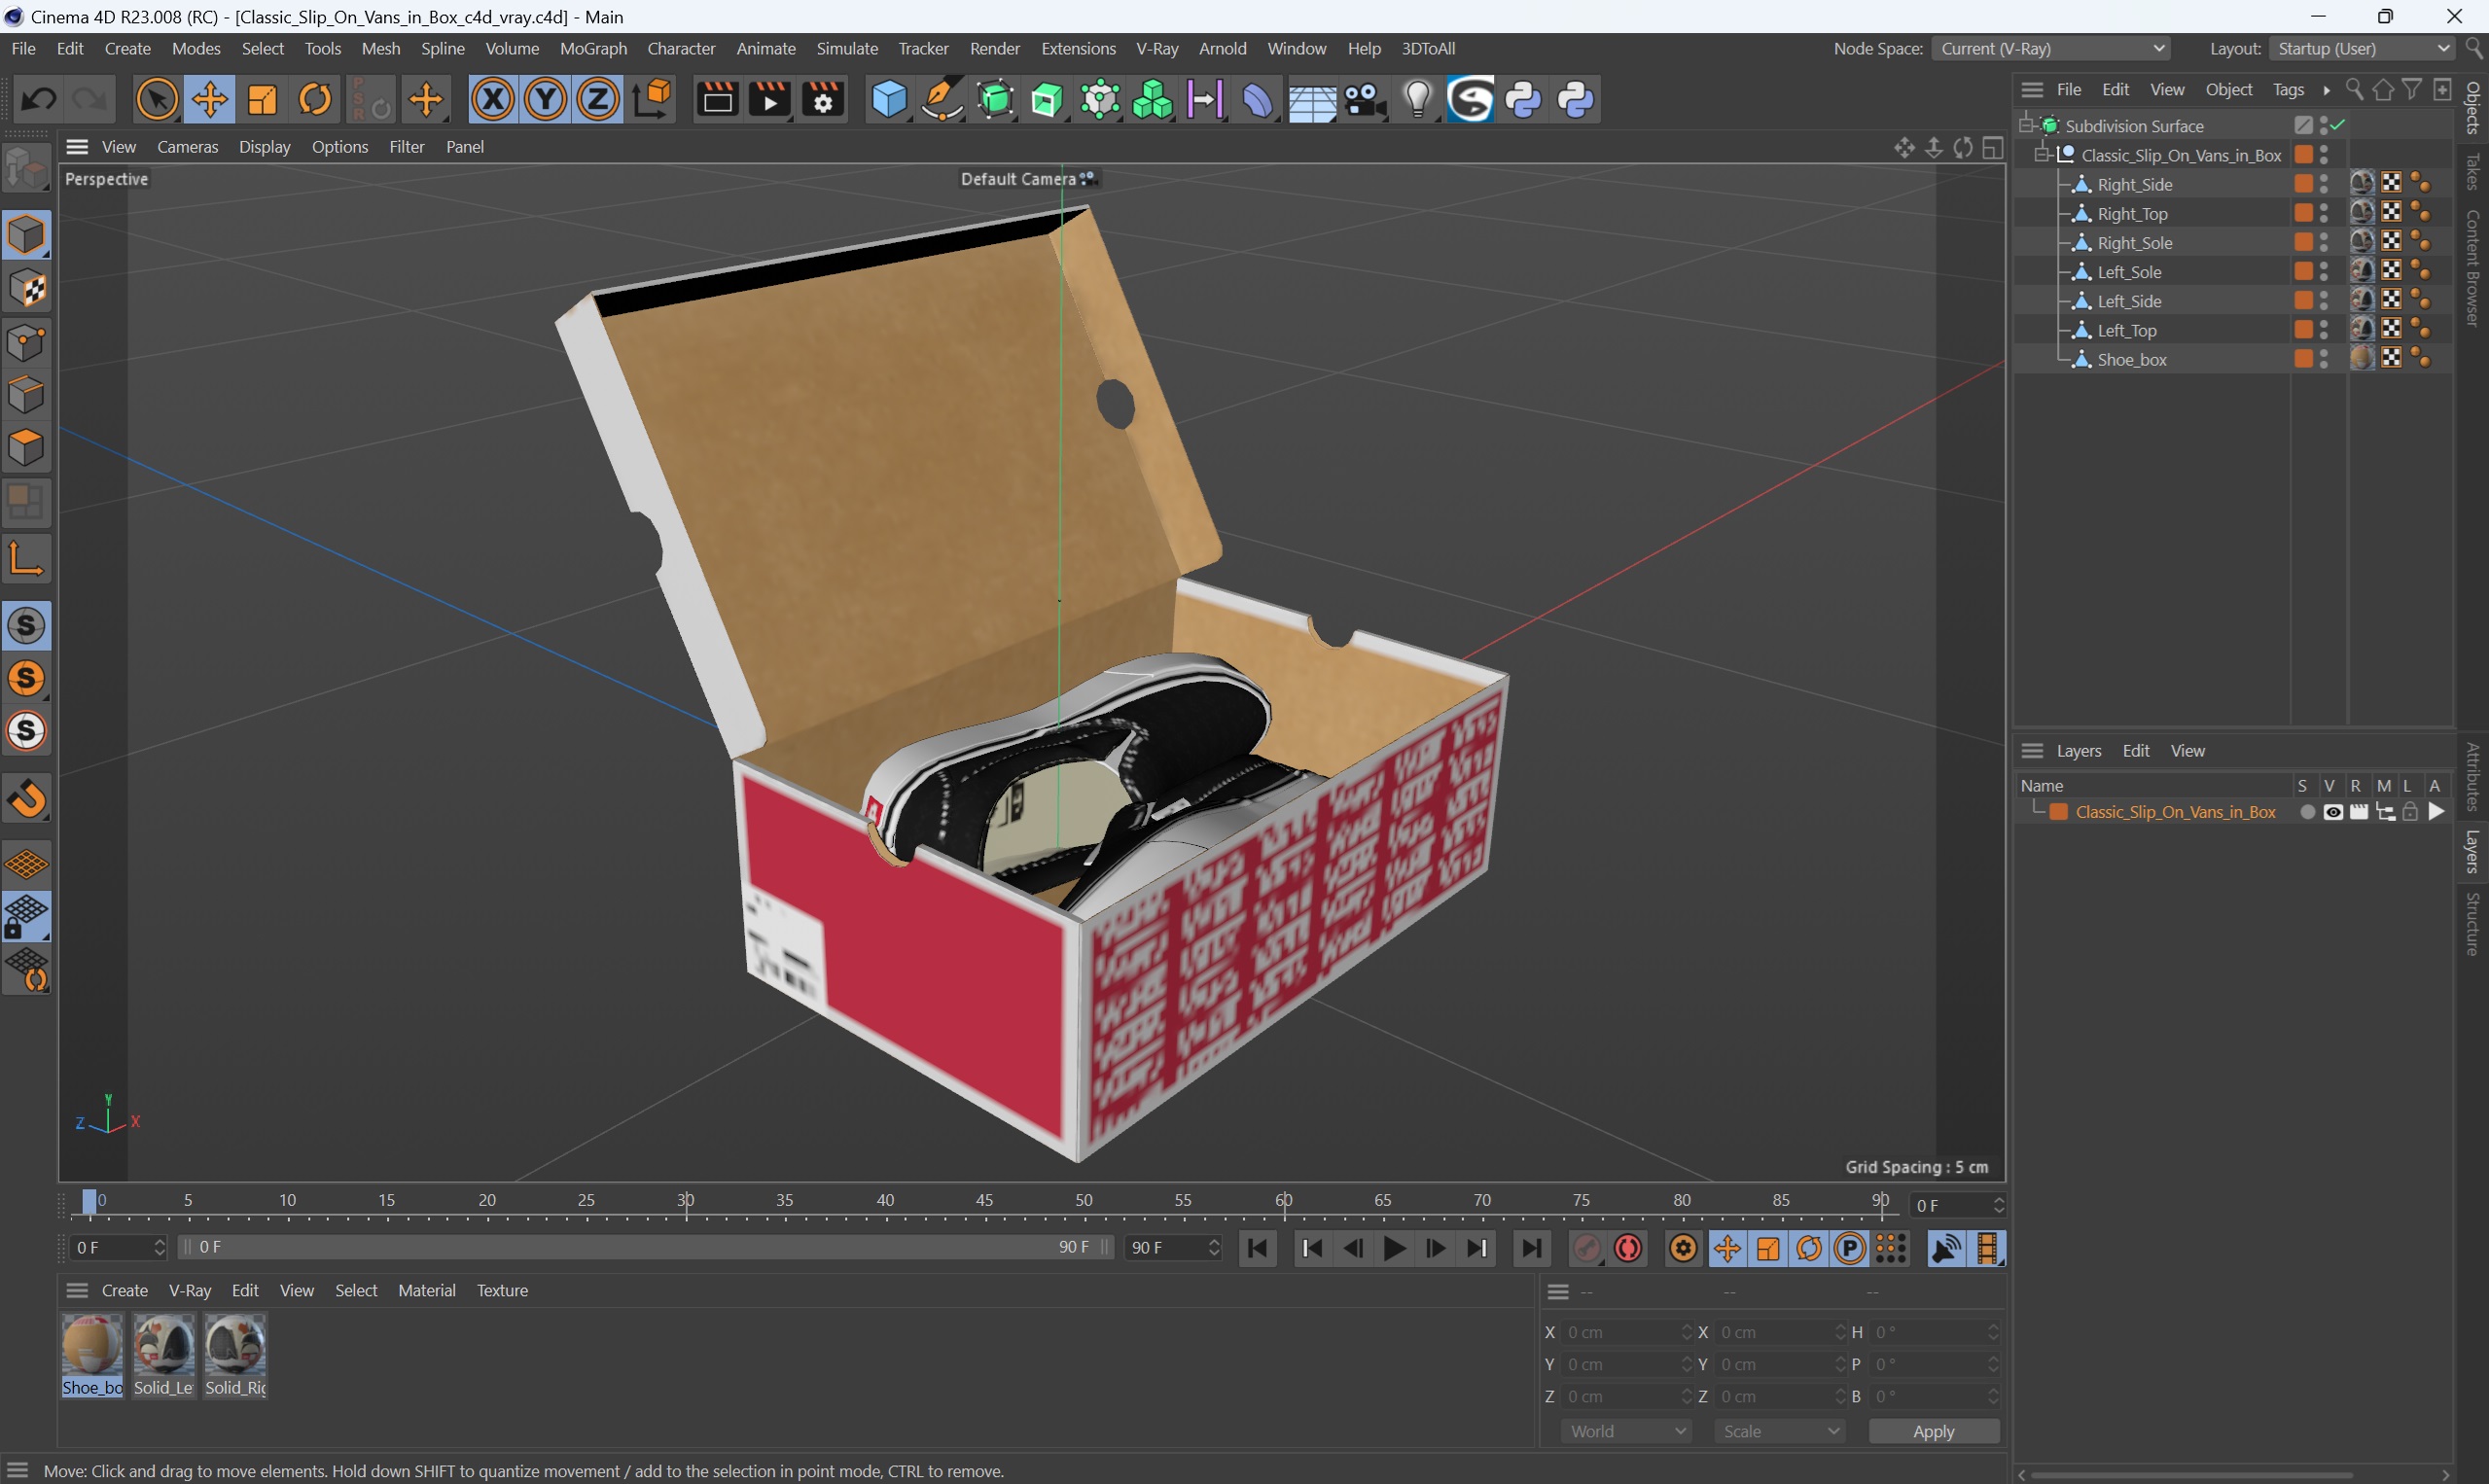Click the orange layer swatch for Shoe_box
Screen dimensions: 2489x1484
[2303, 358]
